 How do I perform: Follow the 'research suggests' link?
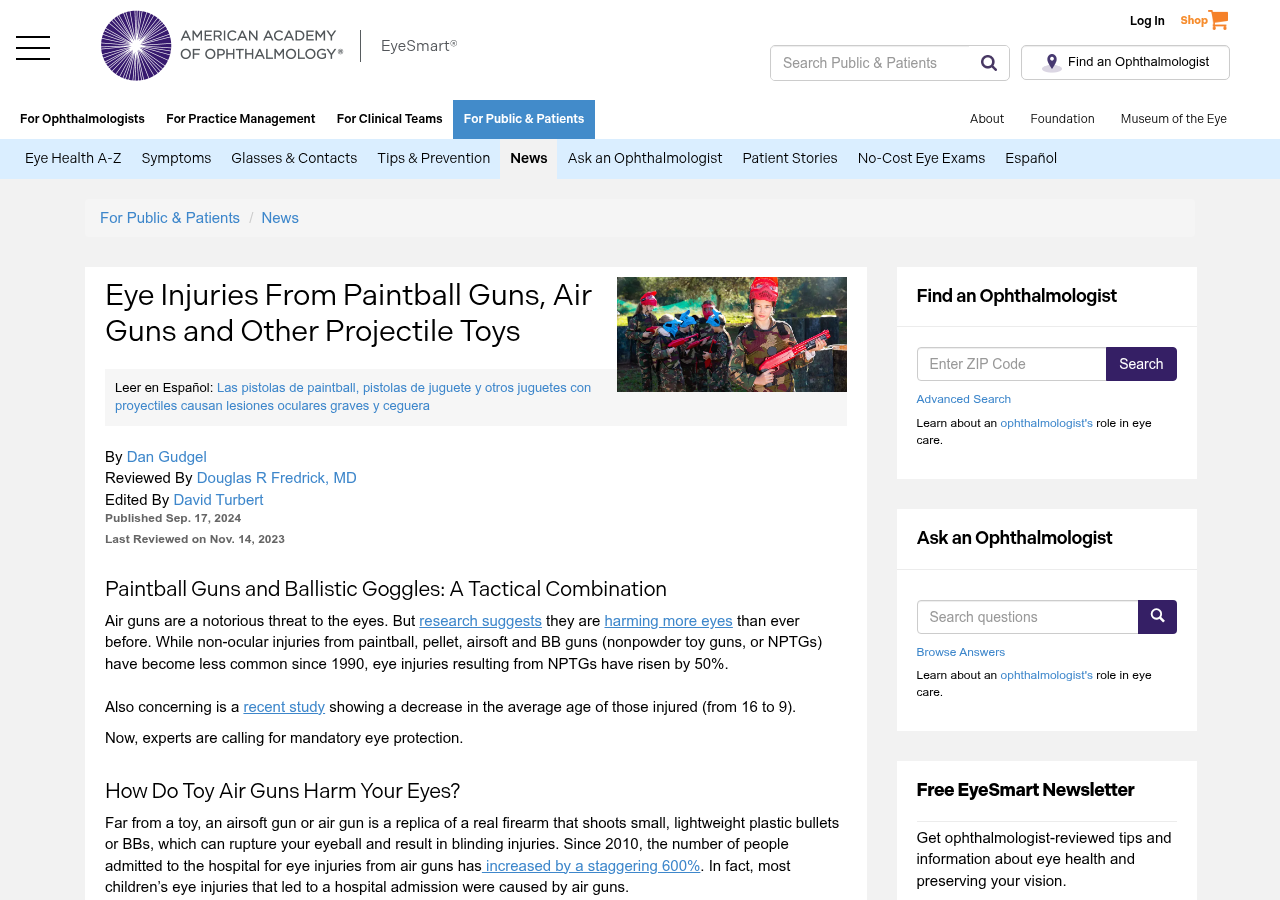480,621
